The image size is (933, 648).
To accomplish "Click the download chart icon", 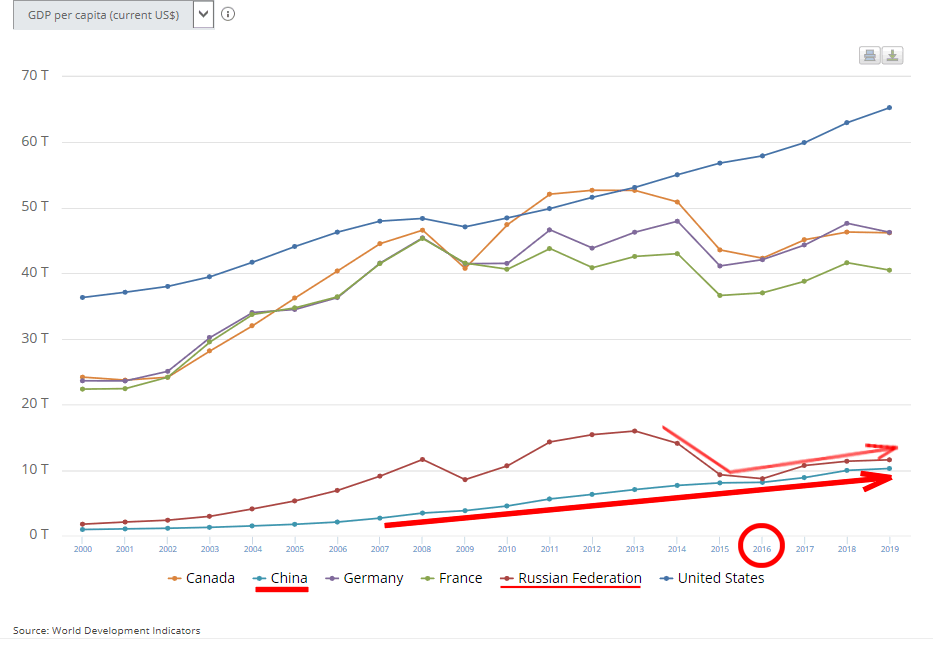I will pyautogui.click(x=892, y=56).
